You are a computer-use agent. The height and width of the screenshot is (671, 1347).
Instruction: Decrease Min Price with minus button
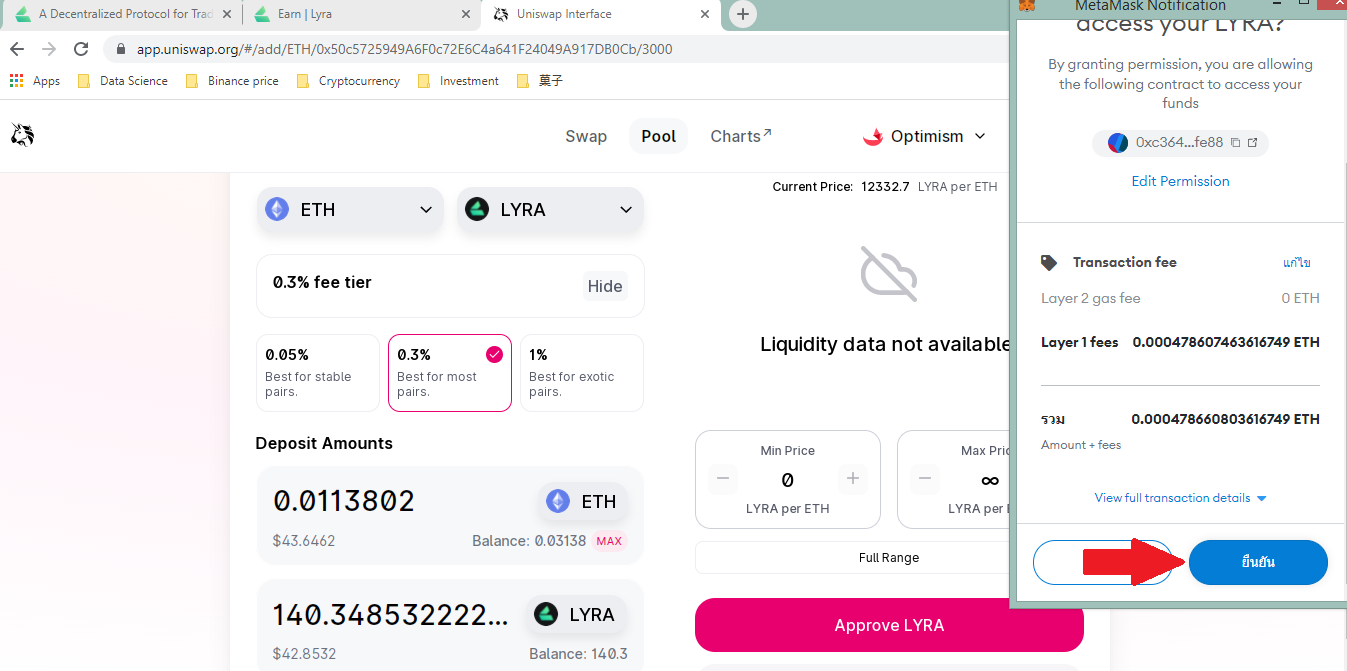pos(724,479)
